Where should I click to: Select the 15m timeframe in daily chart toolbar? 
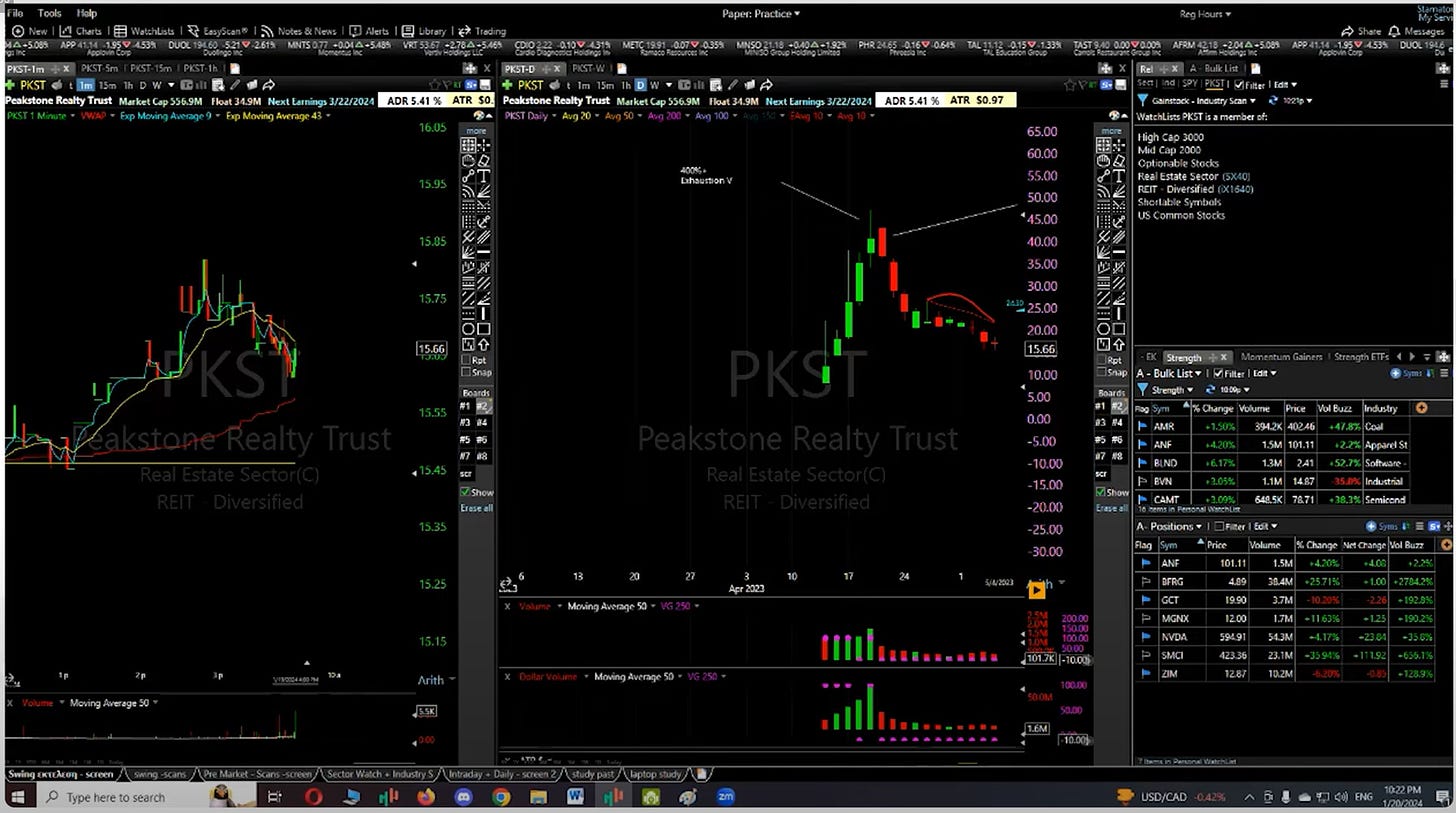605,85
